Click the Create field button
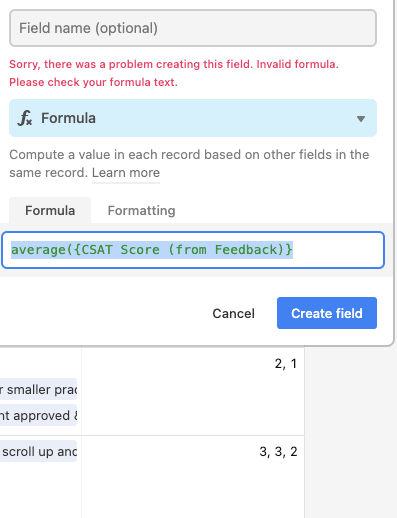This screenshot has height=518, width=397. [x=327, y=313]
